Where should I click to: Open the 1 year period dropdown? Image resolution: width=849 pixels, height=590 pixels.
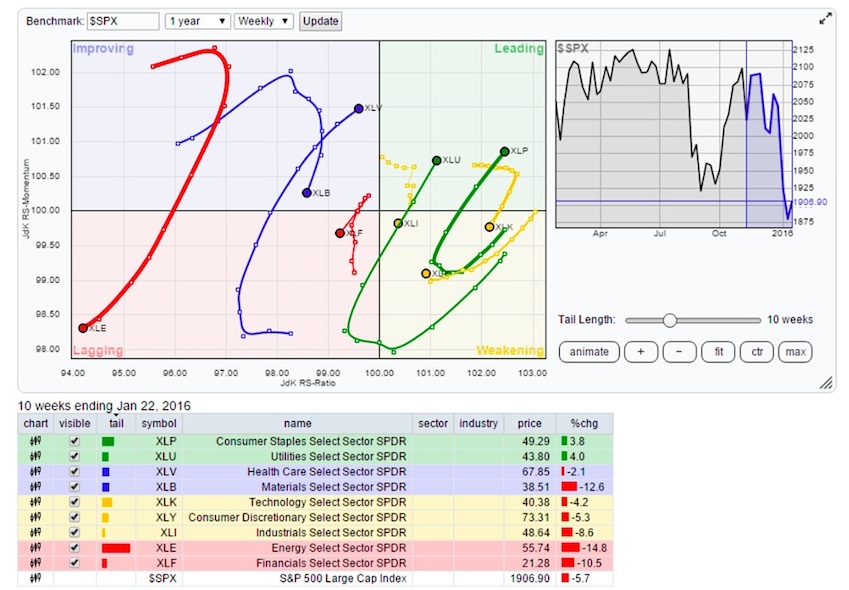coord(198,21)
